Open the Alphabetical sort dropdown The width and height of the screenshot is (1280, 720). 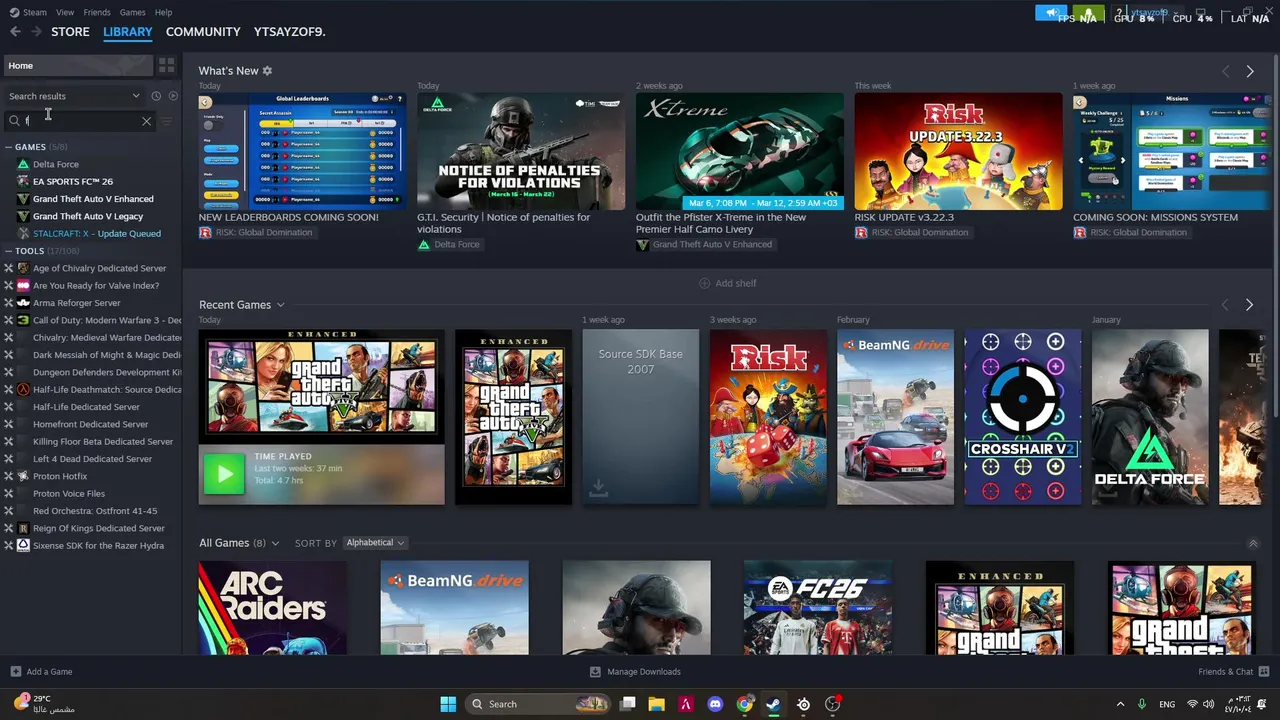(375, 543)
